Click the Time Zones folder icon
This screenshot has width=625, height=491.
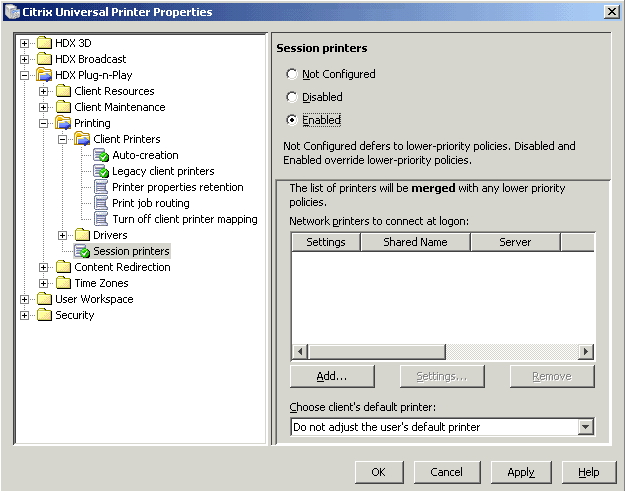pos(63,283)
